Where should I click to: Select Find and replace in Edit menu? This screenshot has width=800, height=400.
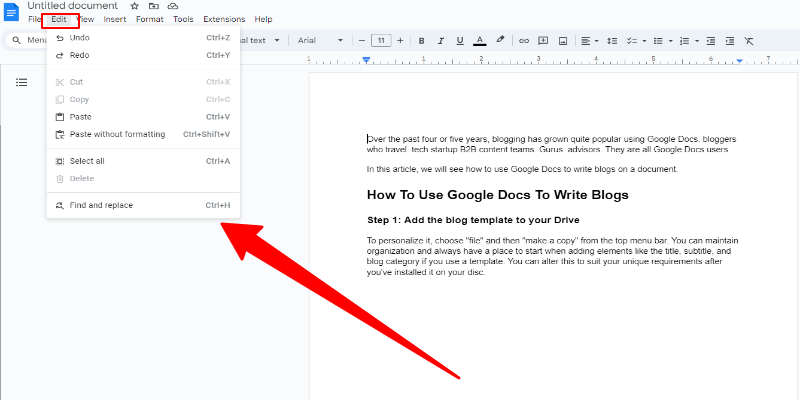pyautogui.click(x=101, y=205)
